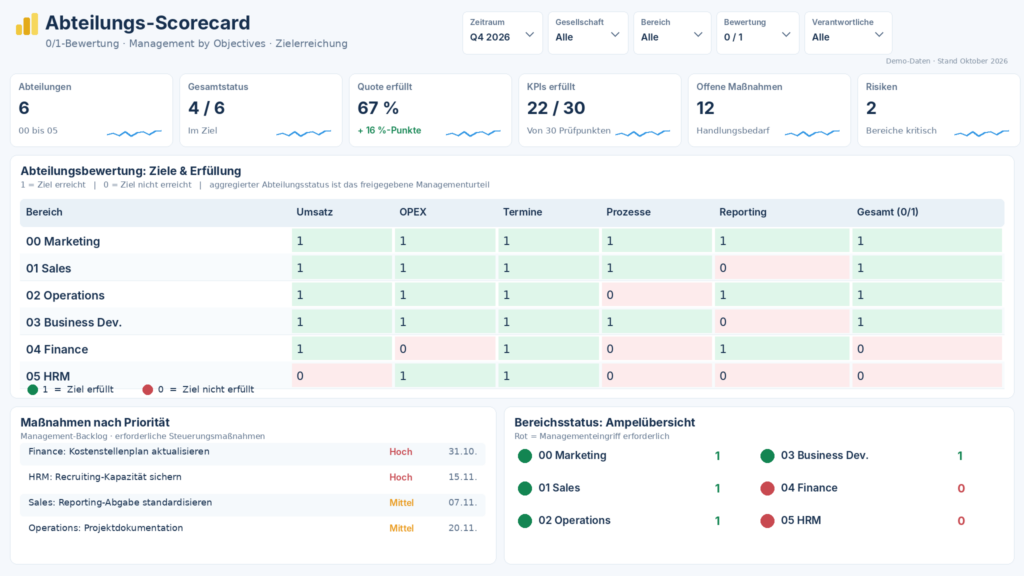The image size is (1024, 576).
Task: Click the Abteilungs-Scorecard title
Action: coord(148,23)
